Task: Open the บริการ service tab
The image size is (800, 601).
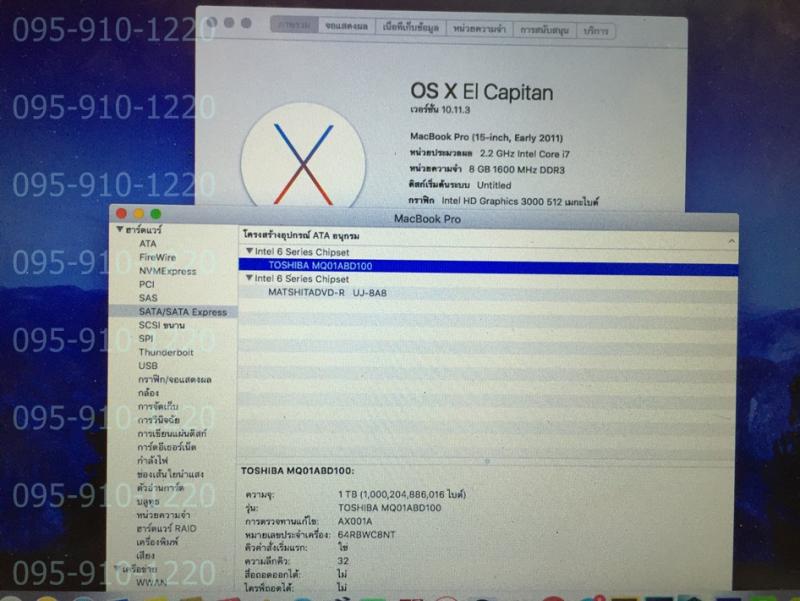Action: point(596,29)
